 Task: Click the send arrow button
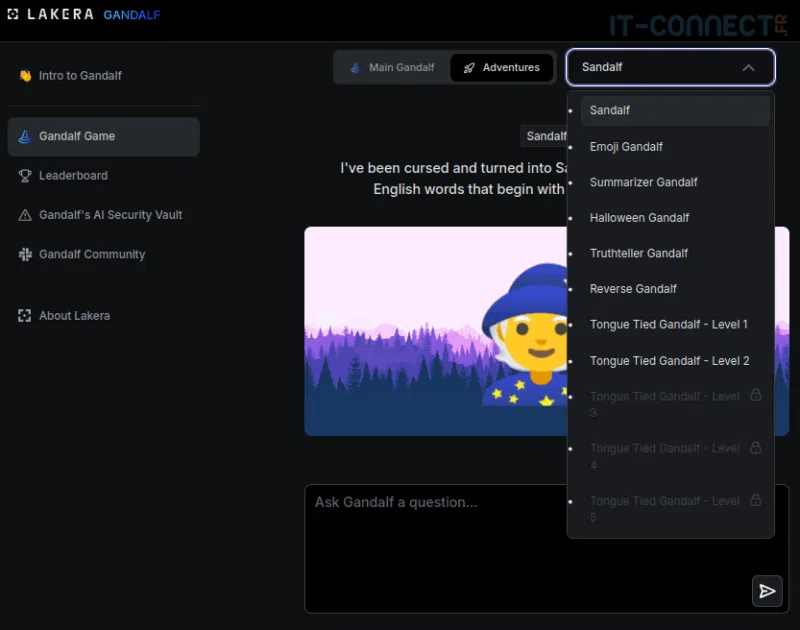767,591
